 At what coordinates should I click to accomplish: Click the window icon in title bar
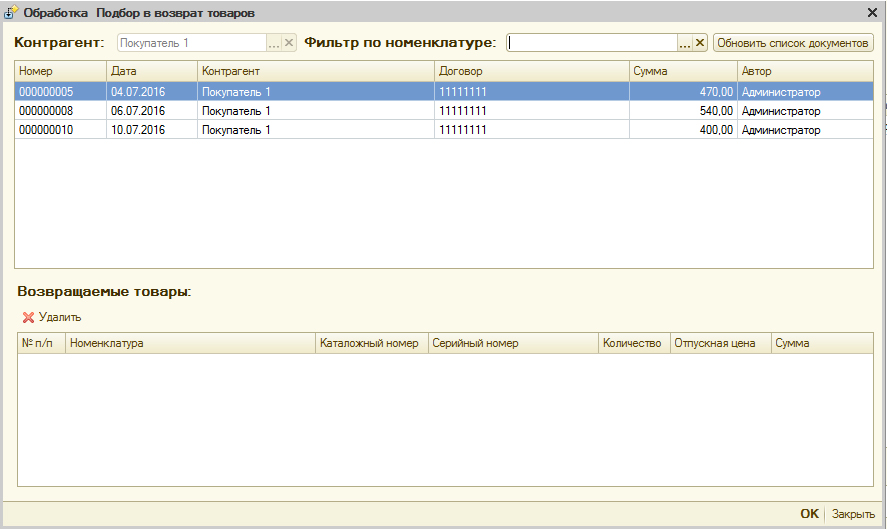pos(11,13)
